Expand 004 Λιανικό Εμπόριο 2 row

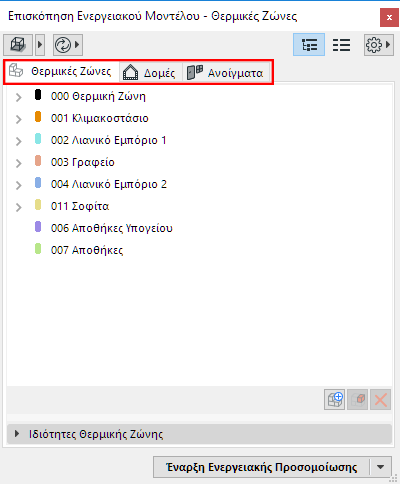[19, 185]
